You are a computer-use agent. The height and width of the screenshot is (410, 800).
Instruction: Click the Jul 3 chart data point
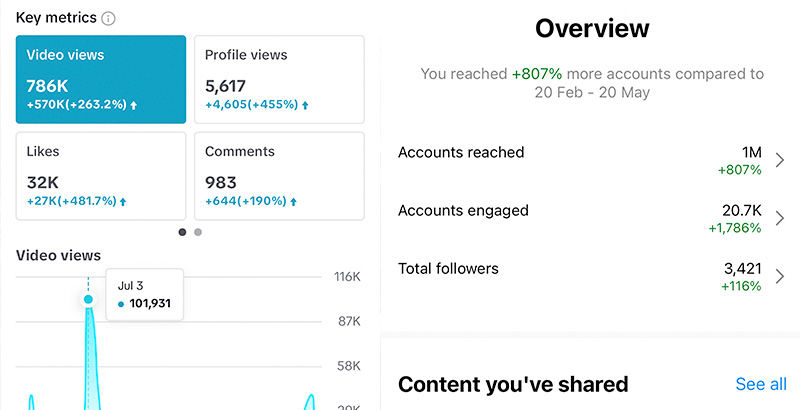[88, 299]
